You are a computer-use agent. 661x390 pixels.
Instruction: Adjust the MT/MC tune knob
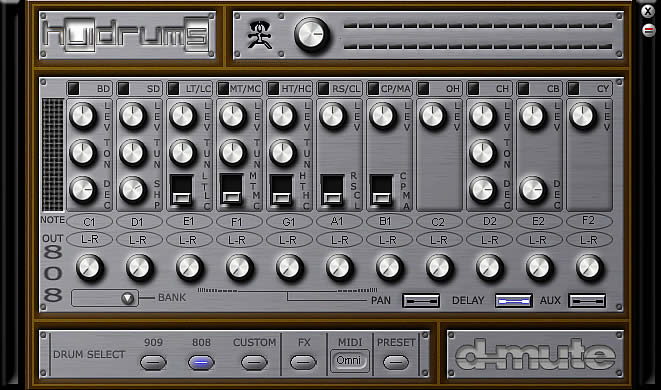click(233, 153)
